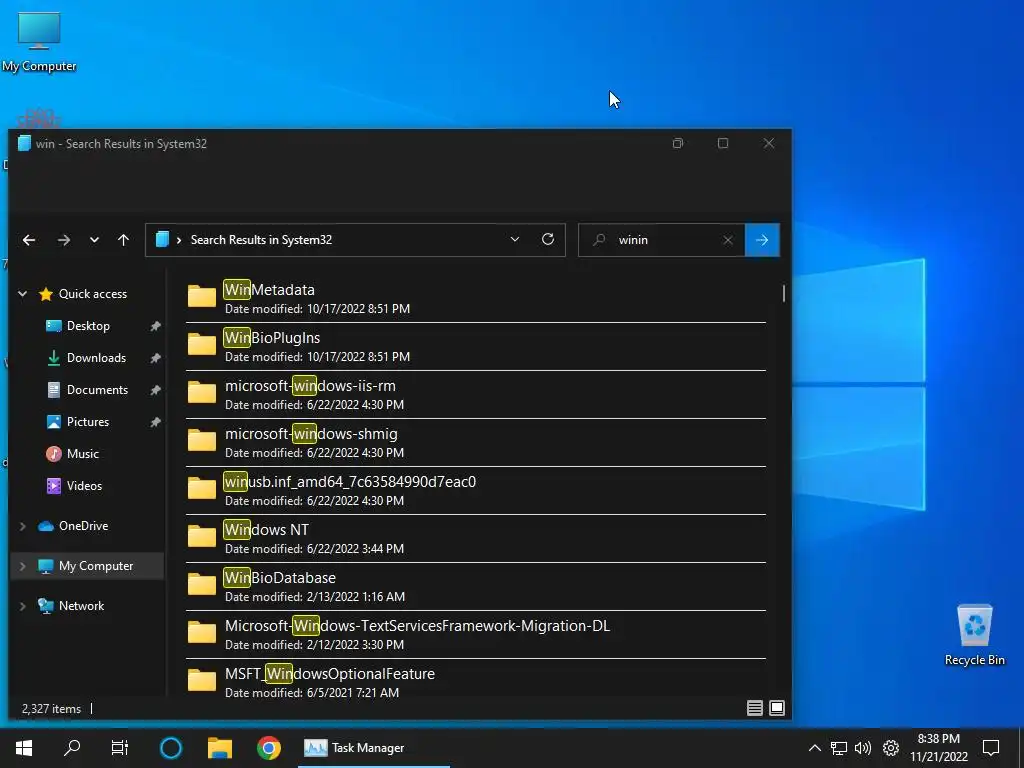Open the notification center icon
1024x768 pixels.
coord(991,748)
